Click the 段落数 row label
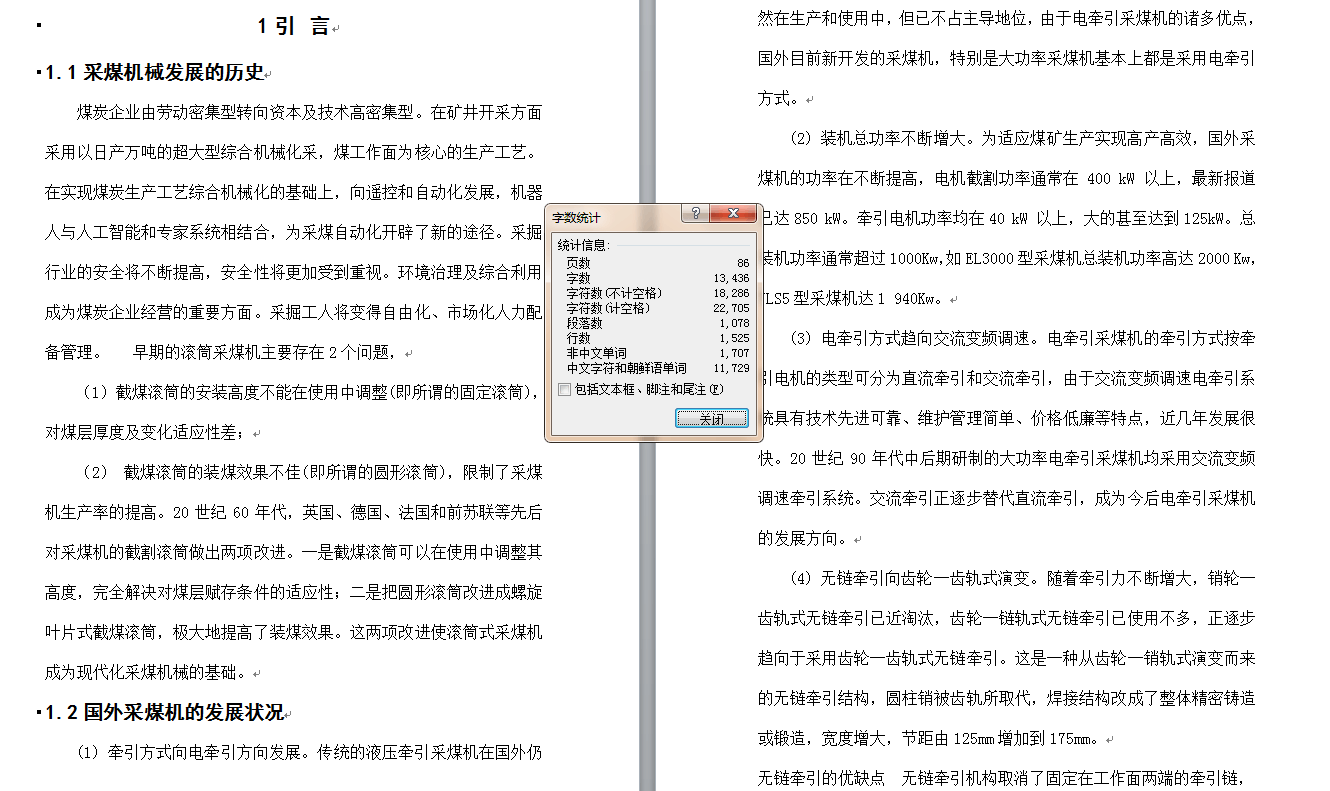This screenshot has height=791, width=1330. 584,323
